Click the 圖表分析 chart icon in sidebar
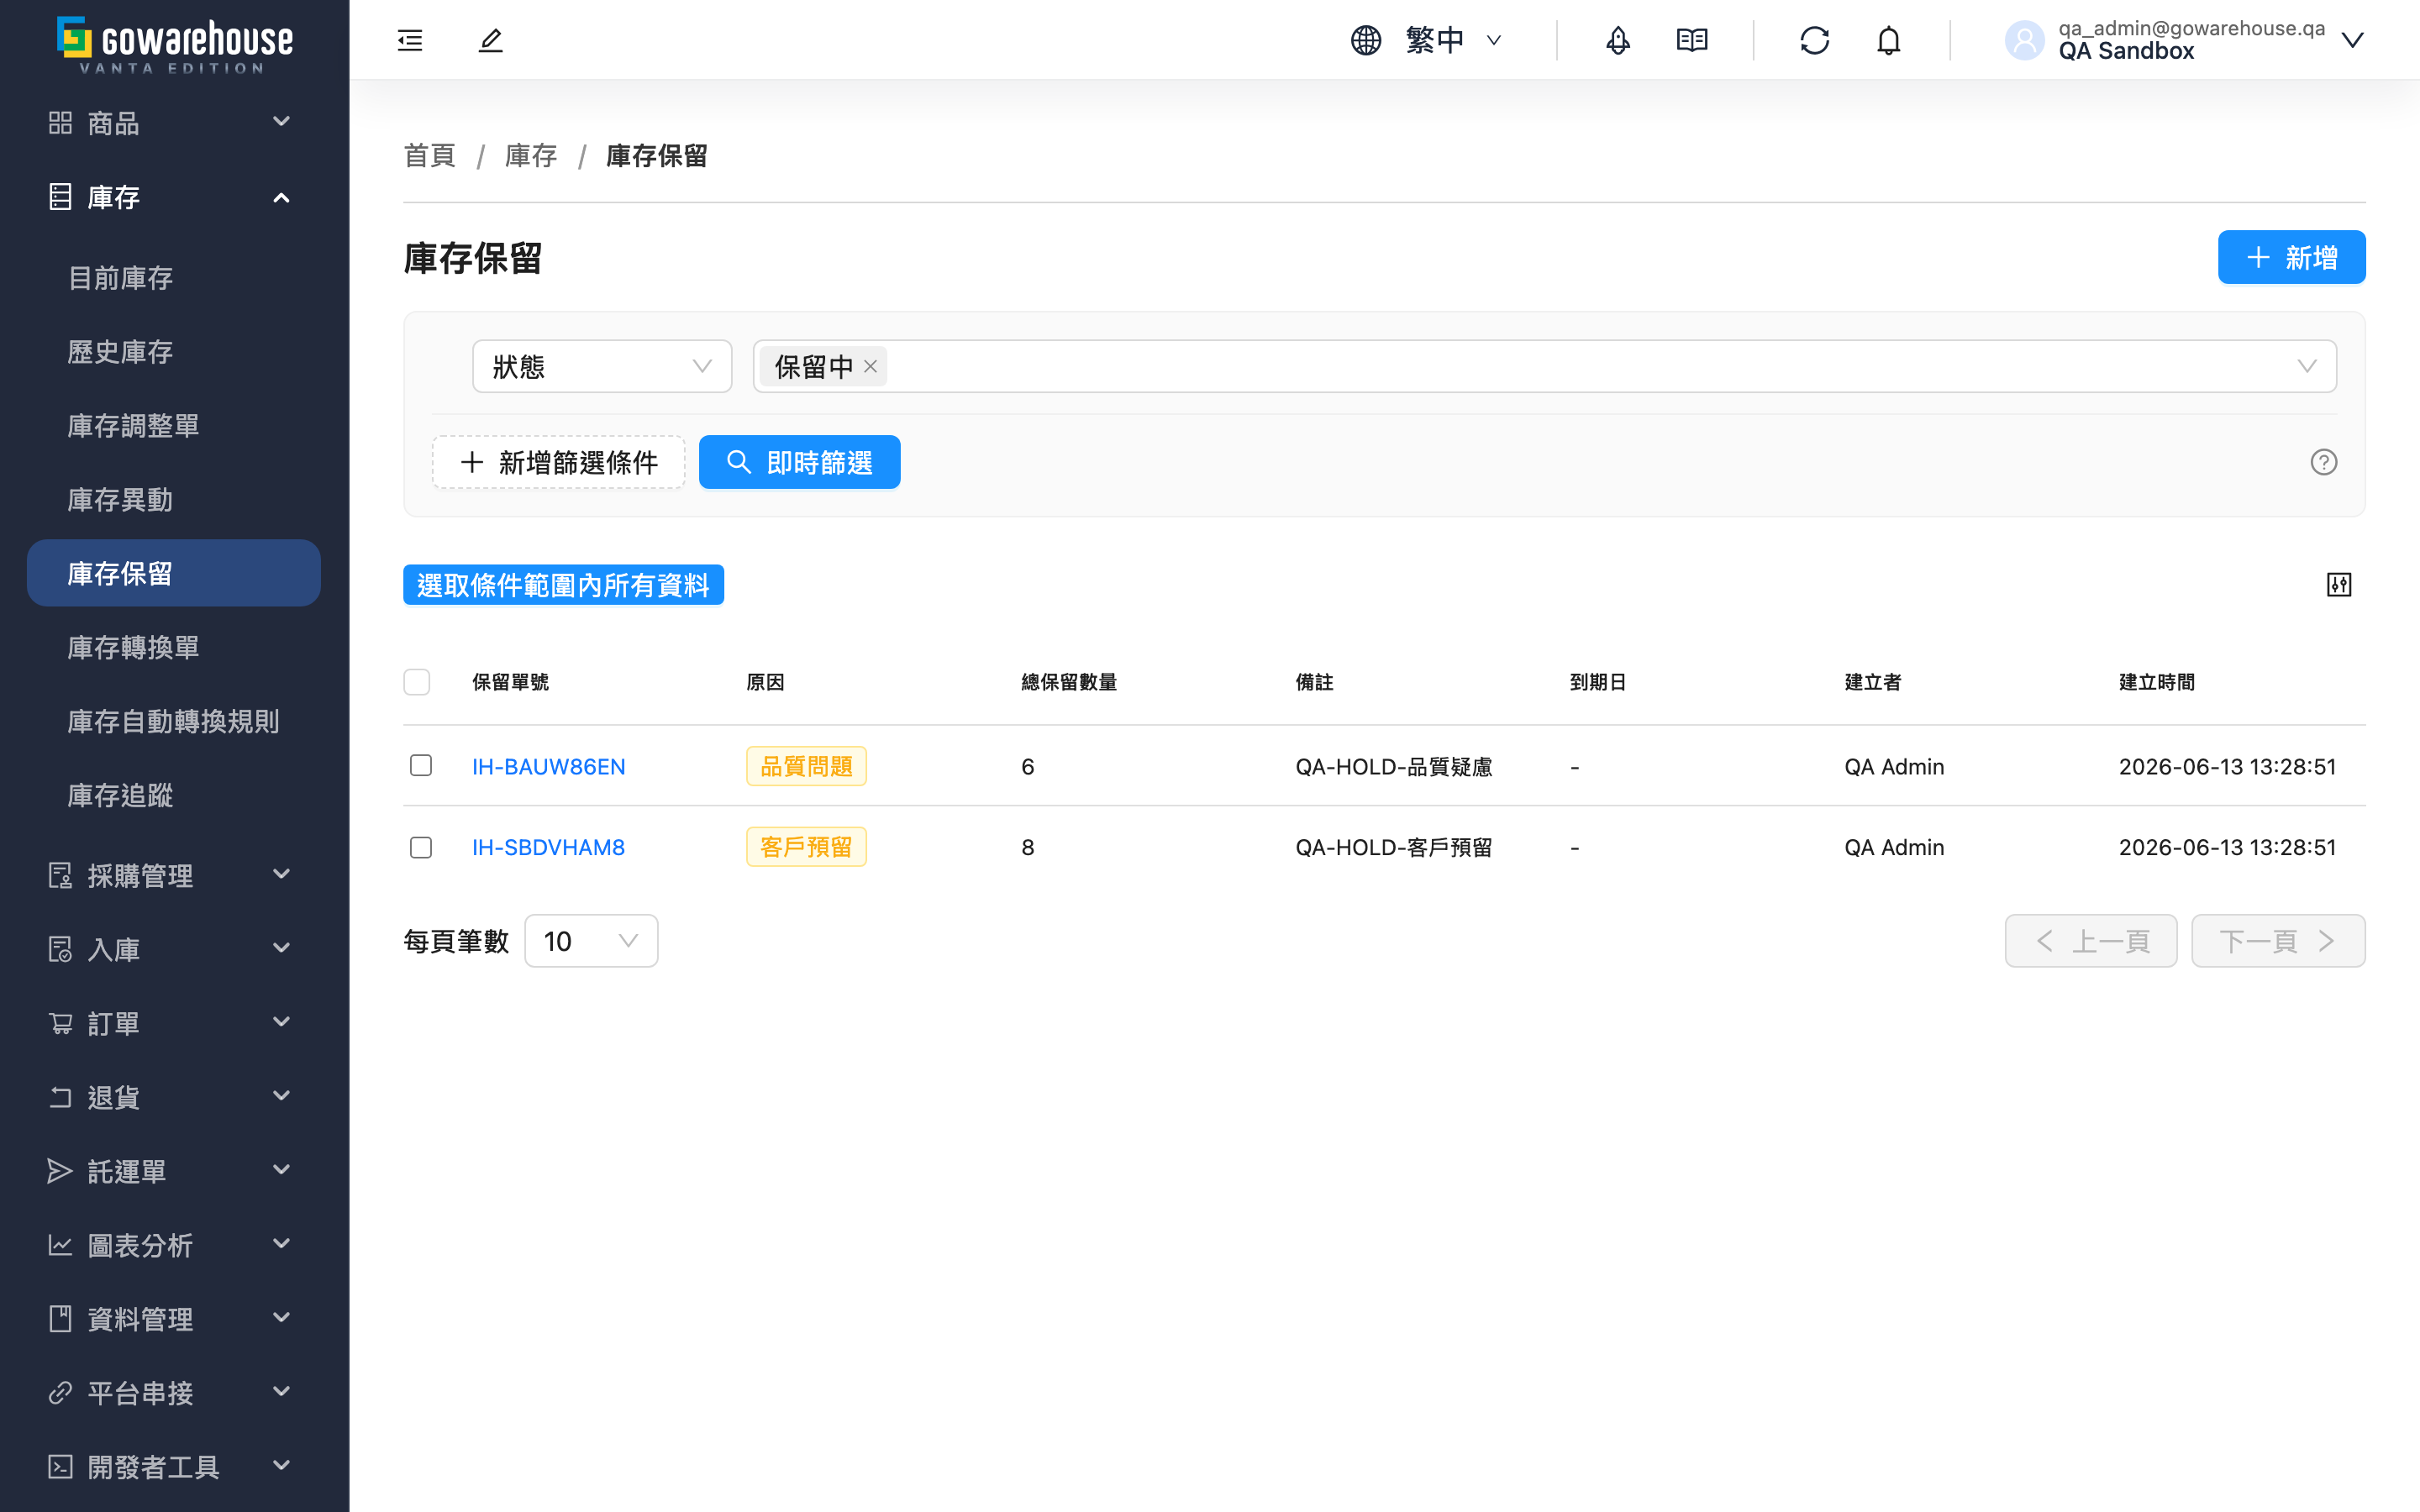The image size is (2420, 1512). 60,1245
